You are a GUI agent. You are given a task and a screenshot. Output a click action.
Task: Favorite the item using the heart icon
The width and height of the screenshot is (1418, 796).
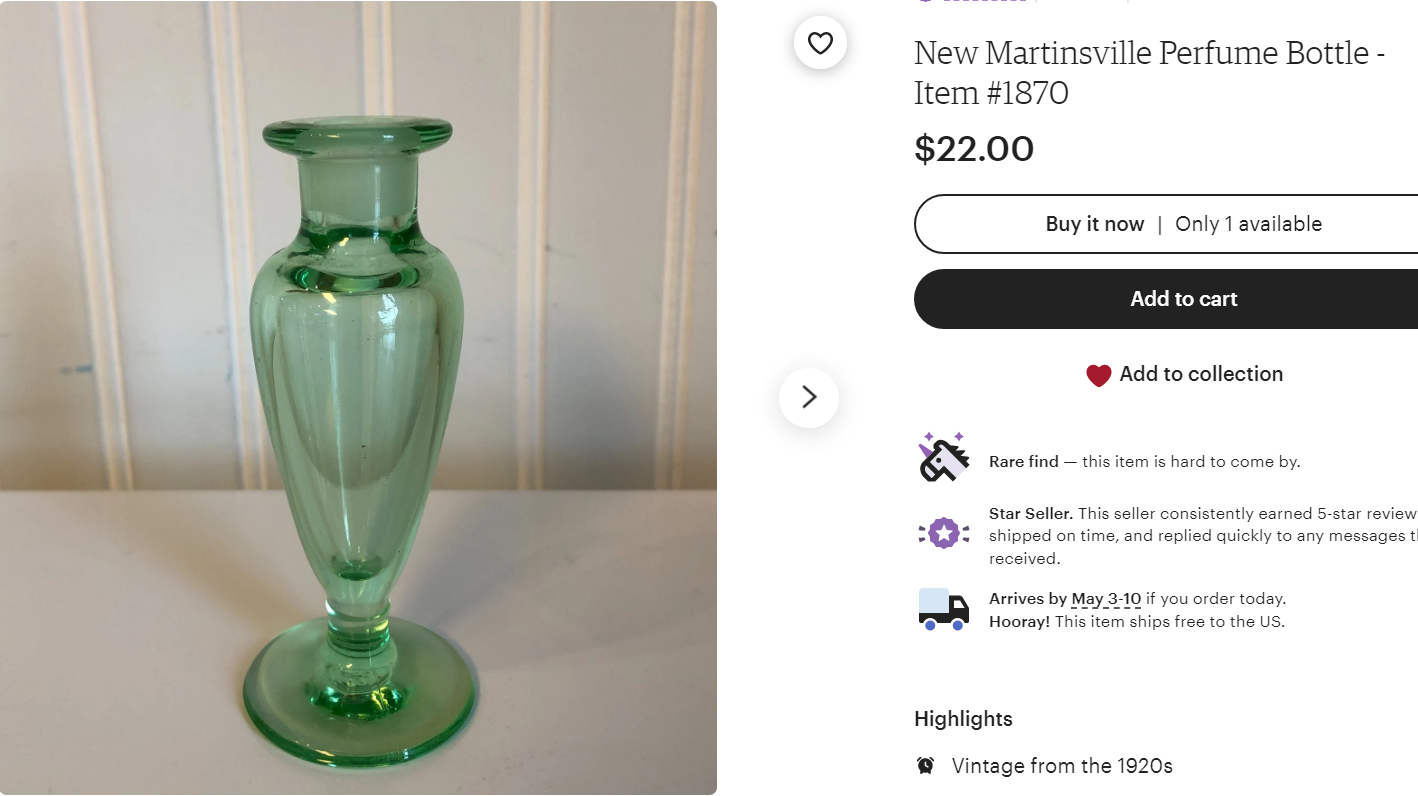(820, 43)
